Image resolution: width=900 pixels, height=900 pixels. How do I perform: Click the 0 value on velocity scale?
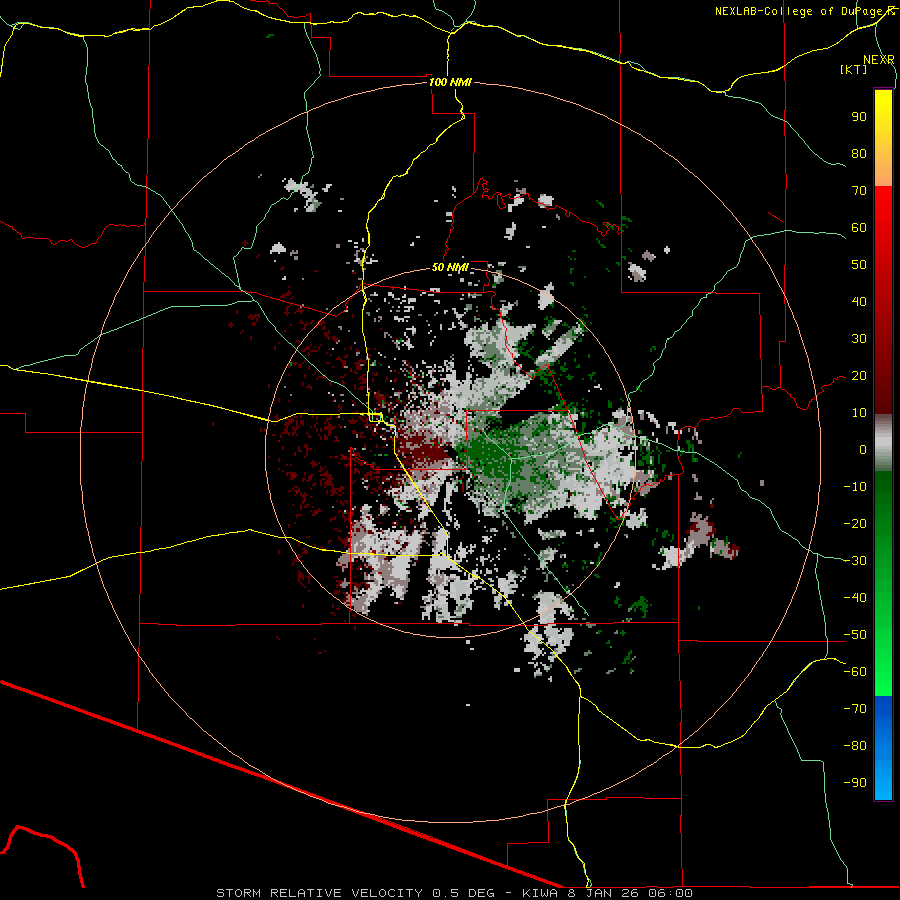863,450
